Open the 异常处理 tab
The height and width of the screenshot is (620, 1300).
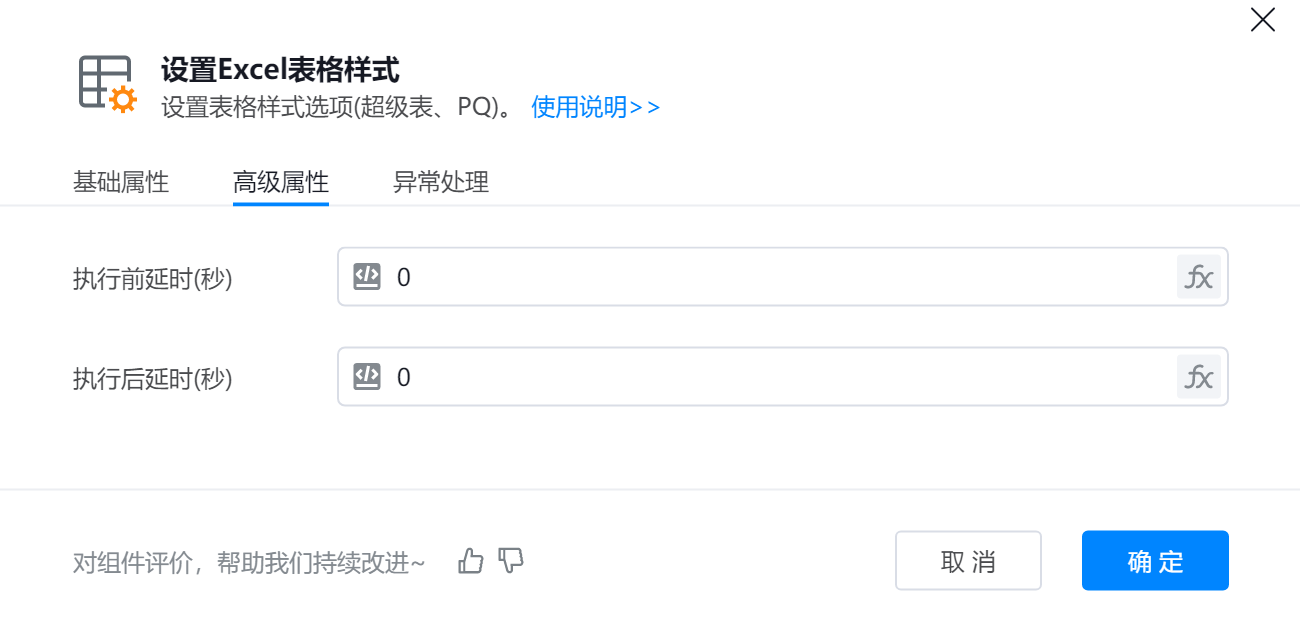[x=441, y=183]
